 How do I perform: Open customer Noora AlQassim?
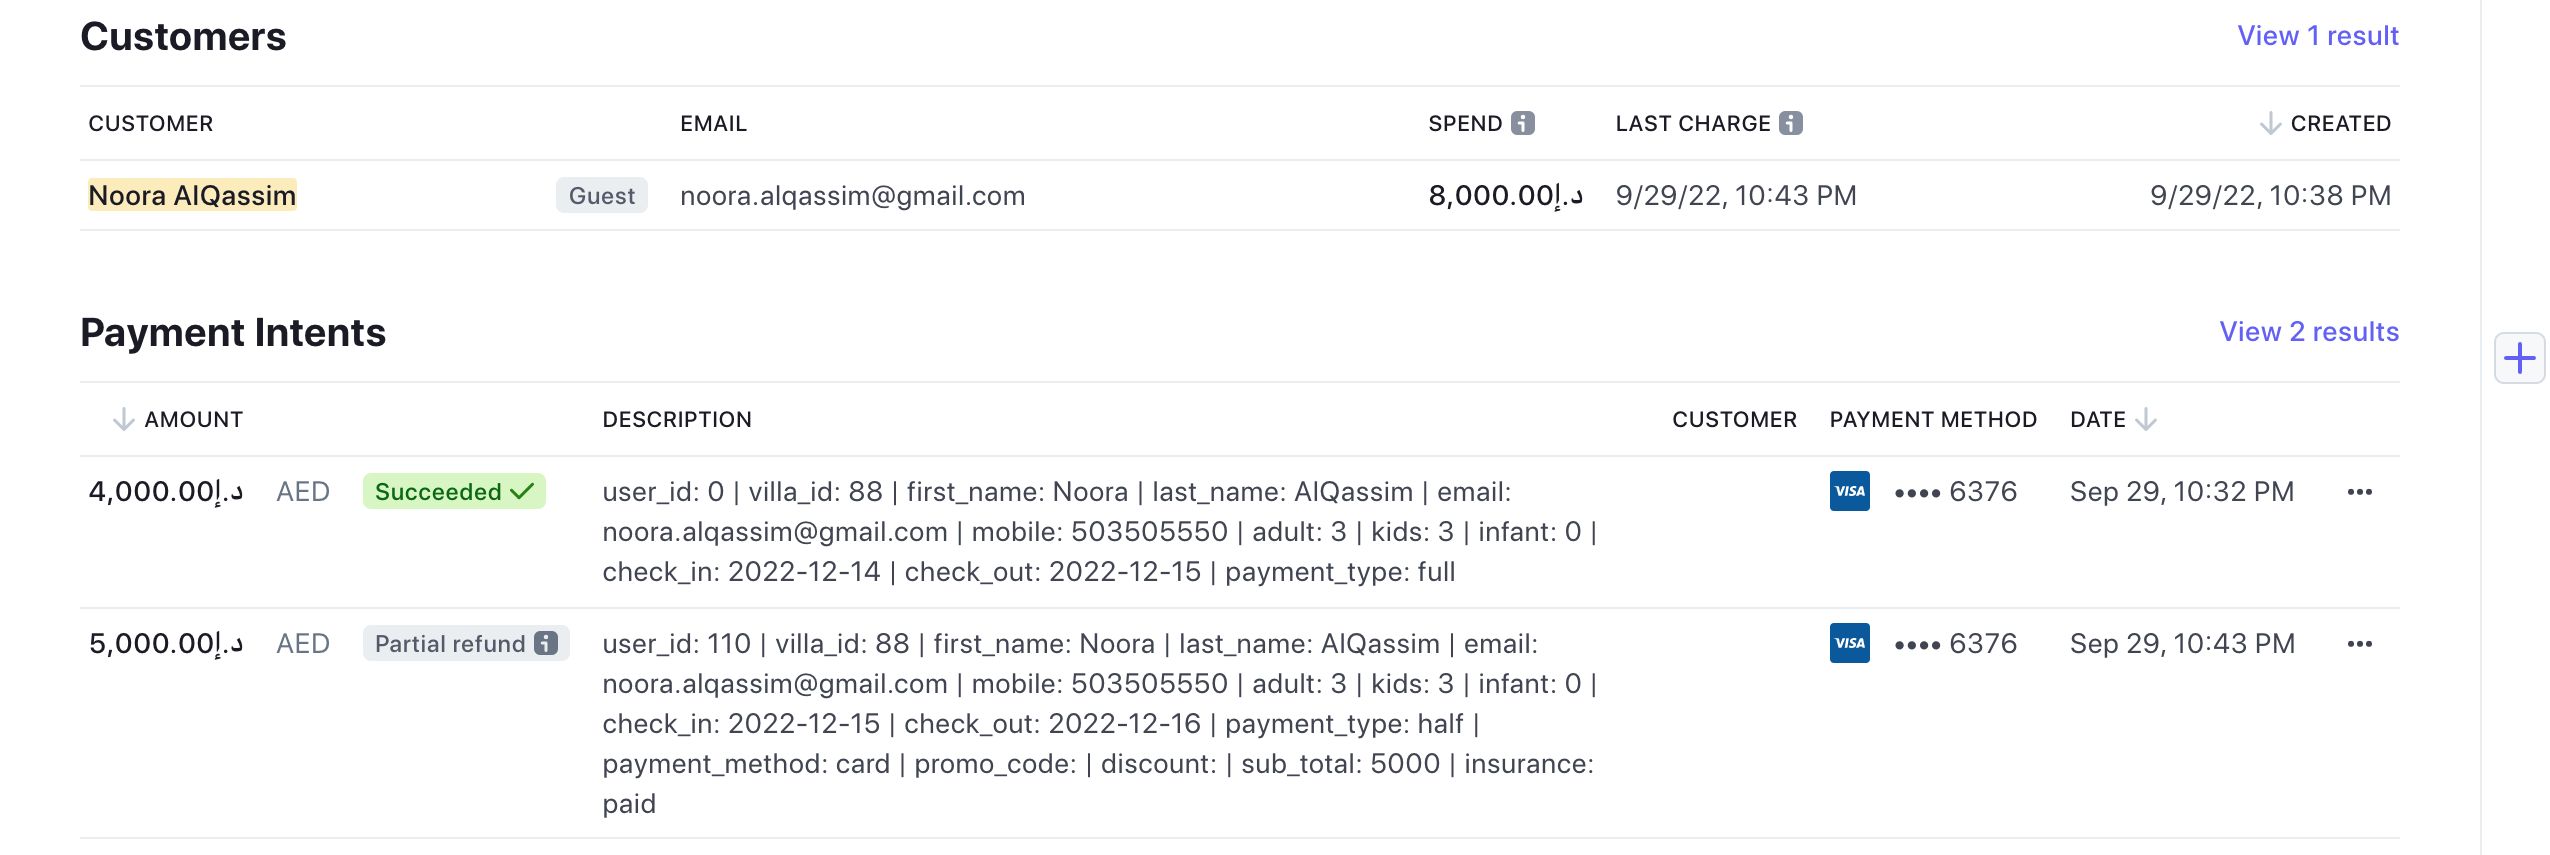(x=192, y=195)
